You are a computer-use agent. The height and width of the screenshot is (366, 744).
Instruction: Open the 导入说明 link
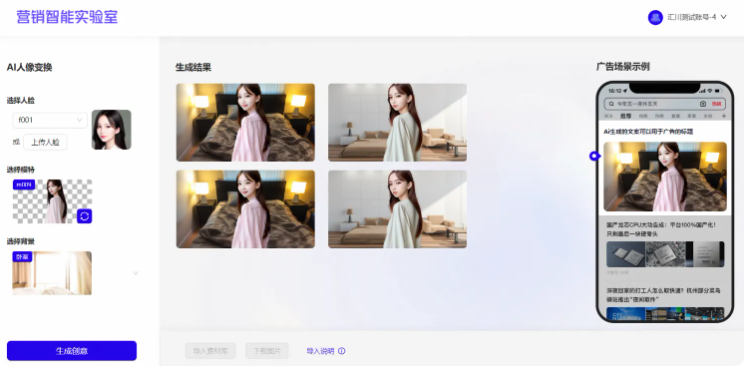320,351
